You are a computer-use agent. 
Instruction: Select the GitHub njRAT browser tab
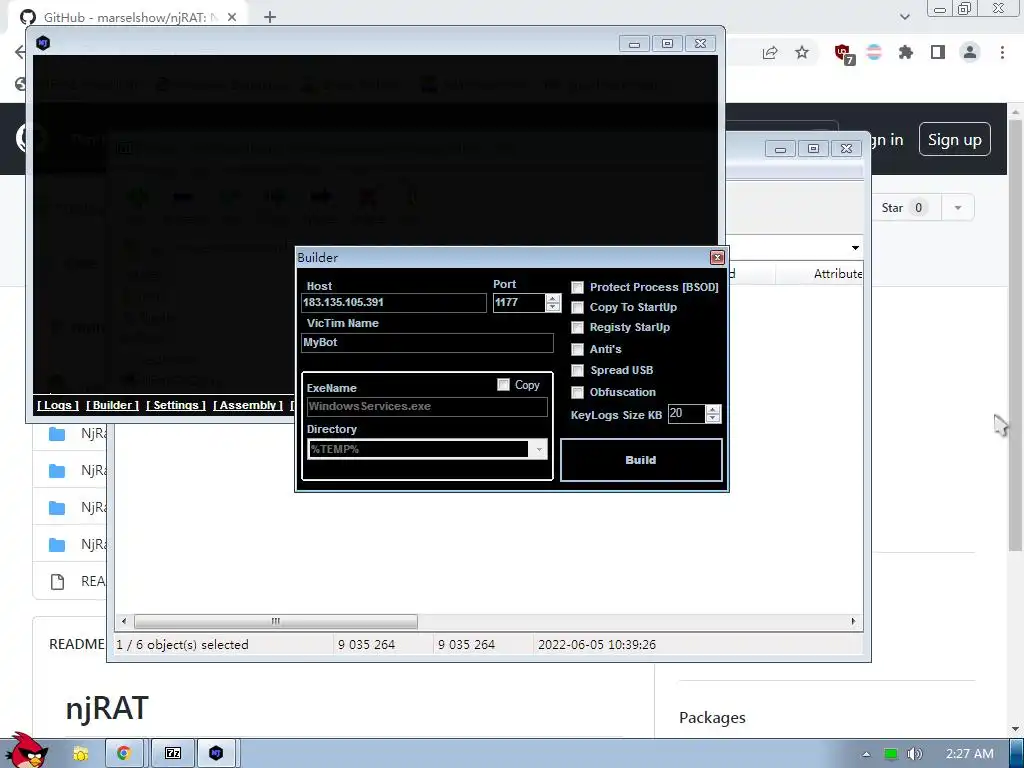129,18
